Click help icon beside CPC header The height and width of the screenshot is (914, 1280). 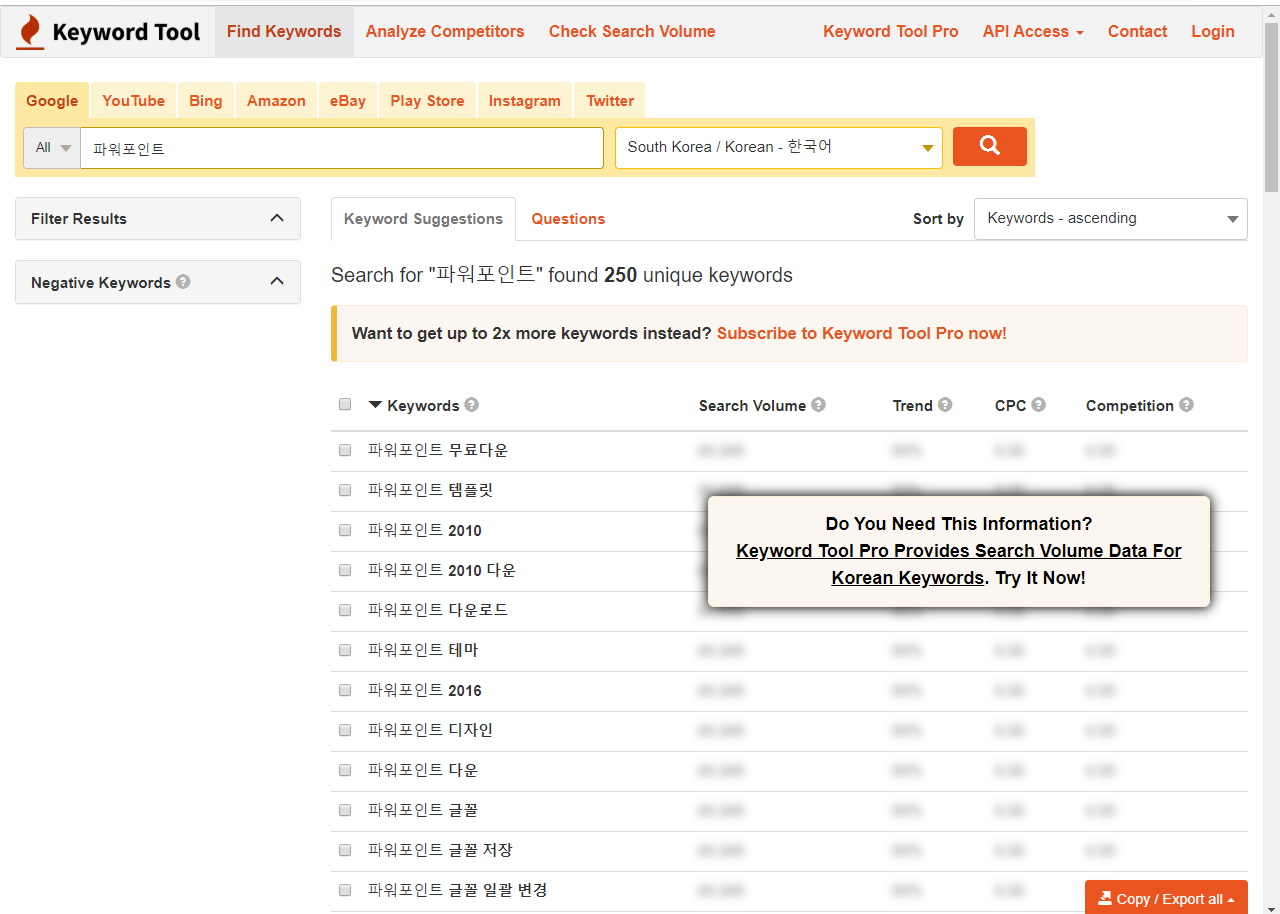[x=1039, y=405]
